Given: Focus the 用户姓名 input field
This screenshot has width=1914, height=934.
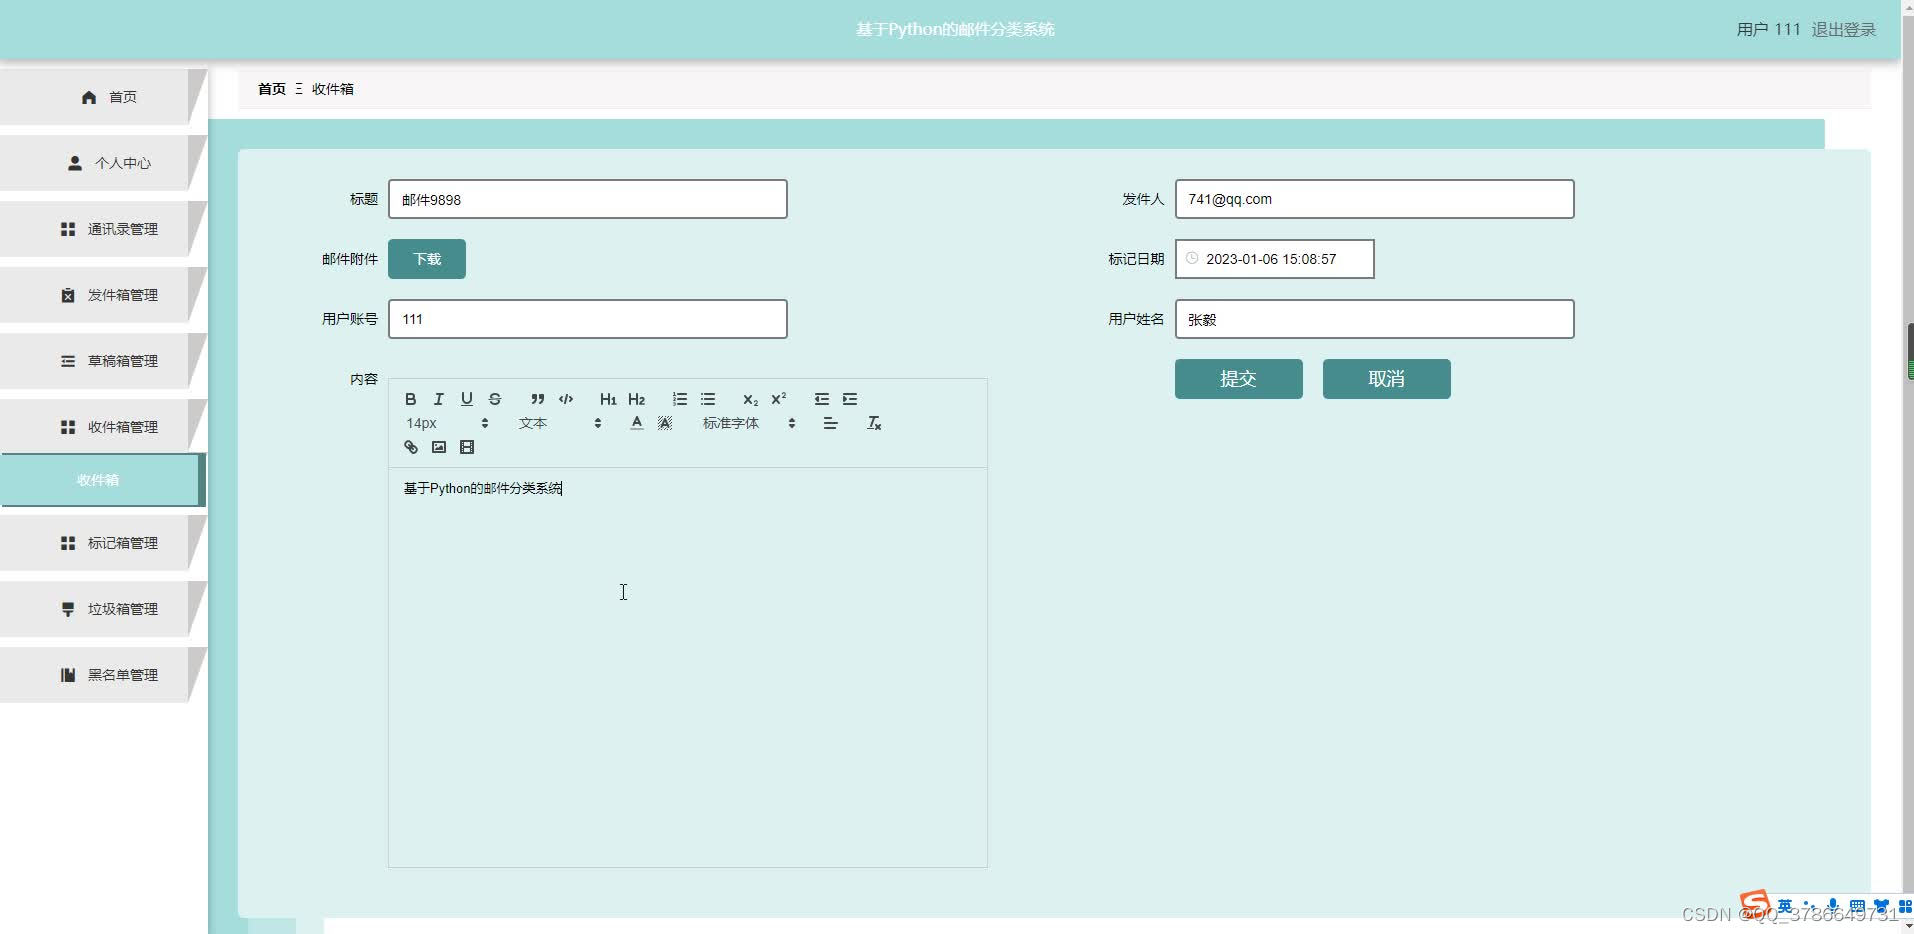Looking at the screenshot, I should [1374, 319].
